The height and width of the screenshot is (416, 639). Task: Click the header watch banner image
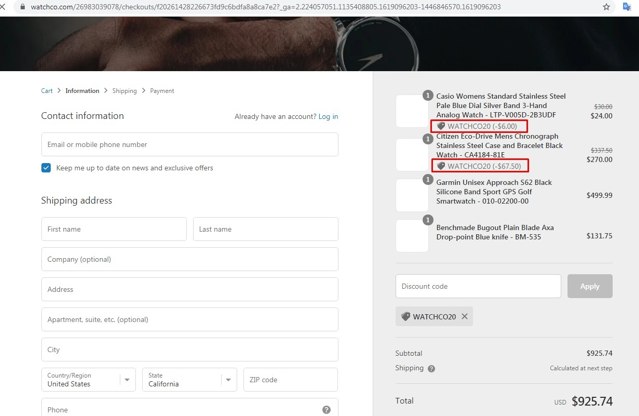[320, 44]
